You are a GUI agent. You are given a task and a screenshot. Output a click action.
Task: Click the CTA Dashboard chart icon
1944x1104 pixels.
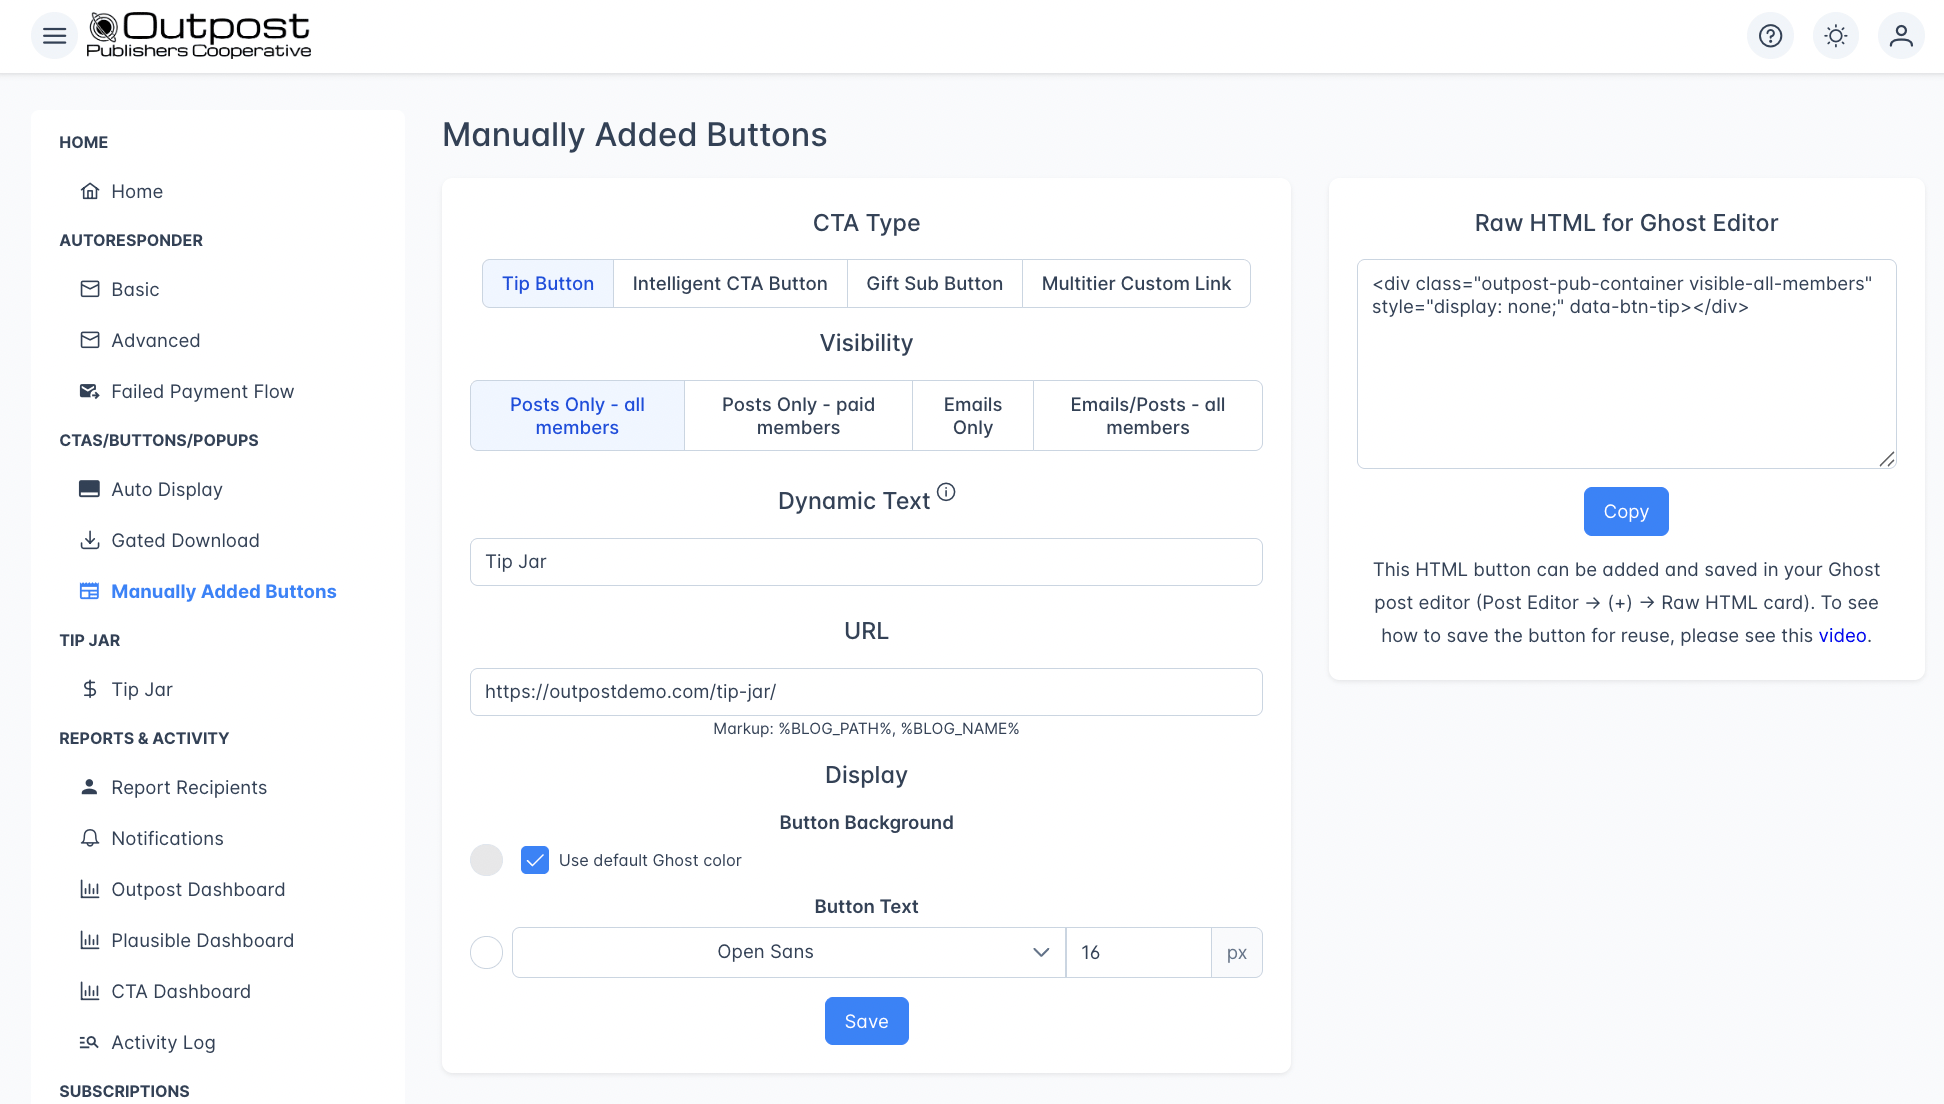(x=90, y=991)
